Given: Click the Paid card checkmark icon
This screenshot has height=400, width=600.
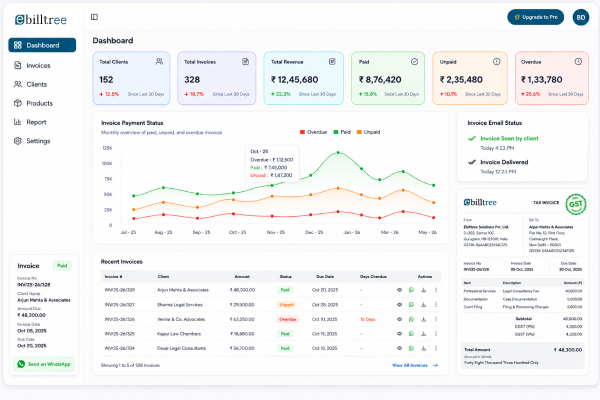Looking at the screenshot, I should point(414,61).
